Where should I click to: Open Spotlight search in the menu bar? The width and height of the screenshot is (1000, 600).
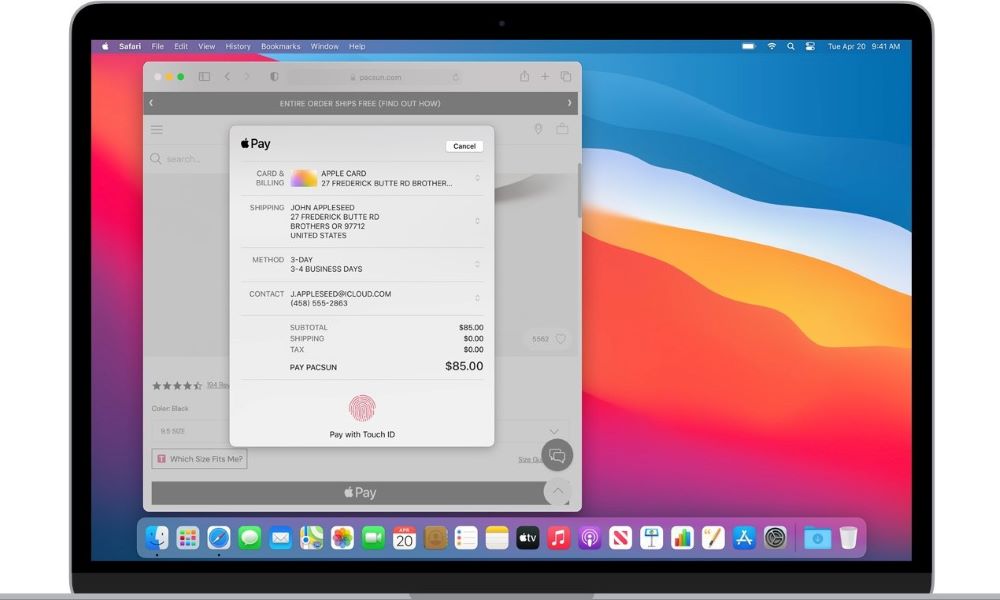tap(791, 47)
